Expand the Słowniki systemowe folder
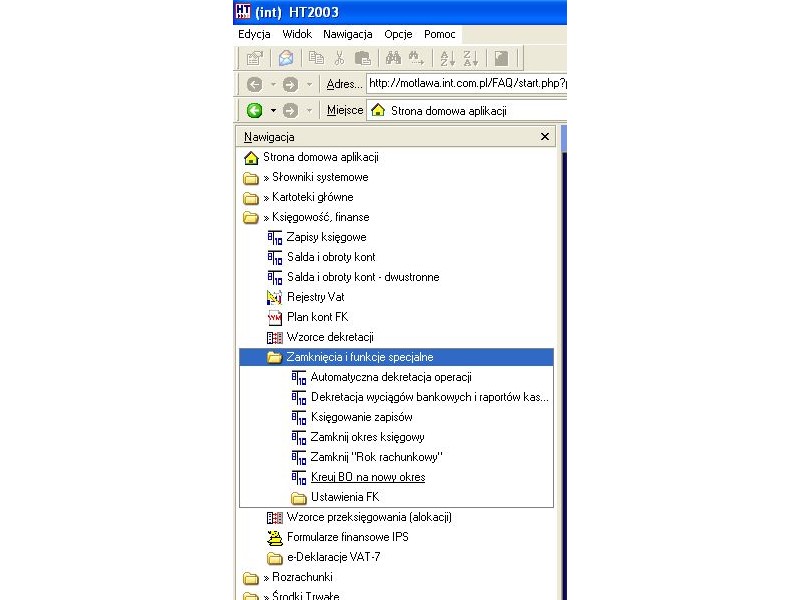Screen dimensions: 800x600 click(x=305, y=178)
